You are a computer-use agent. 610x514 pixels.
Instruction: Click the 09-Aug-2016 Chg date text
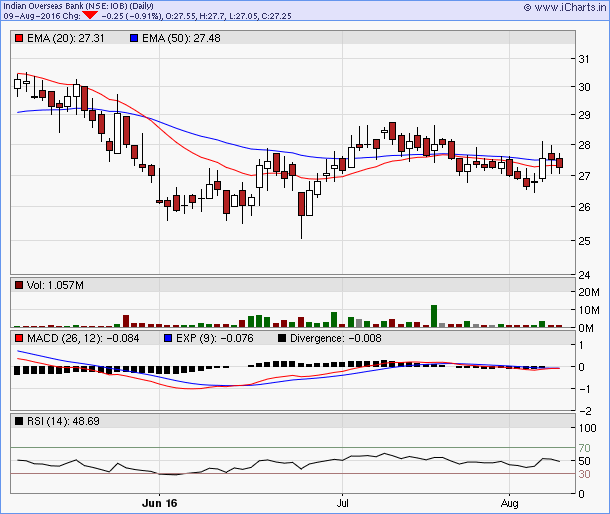click(42, 16)
